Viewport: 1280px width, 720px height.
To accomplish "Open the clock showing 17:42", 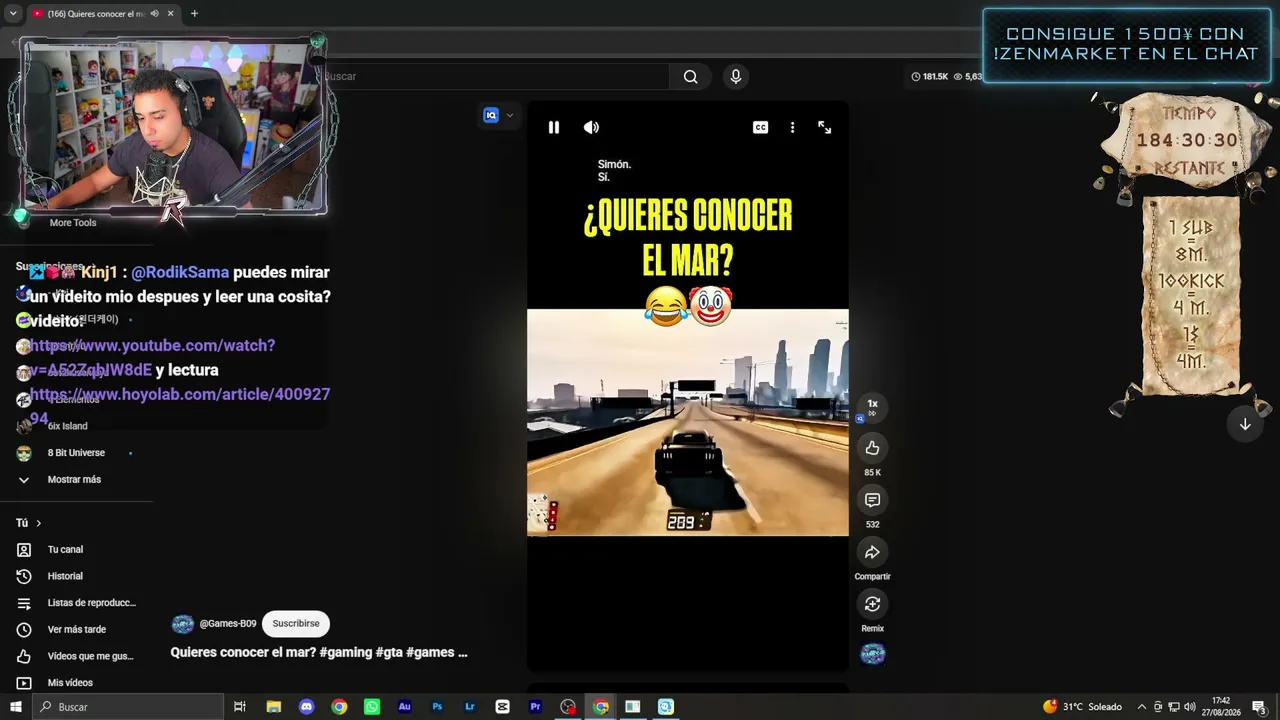I will (1221, 707).
